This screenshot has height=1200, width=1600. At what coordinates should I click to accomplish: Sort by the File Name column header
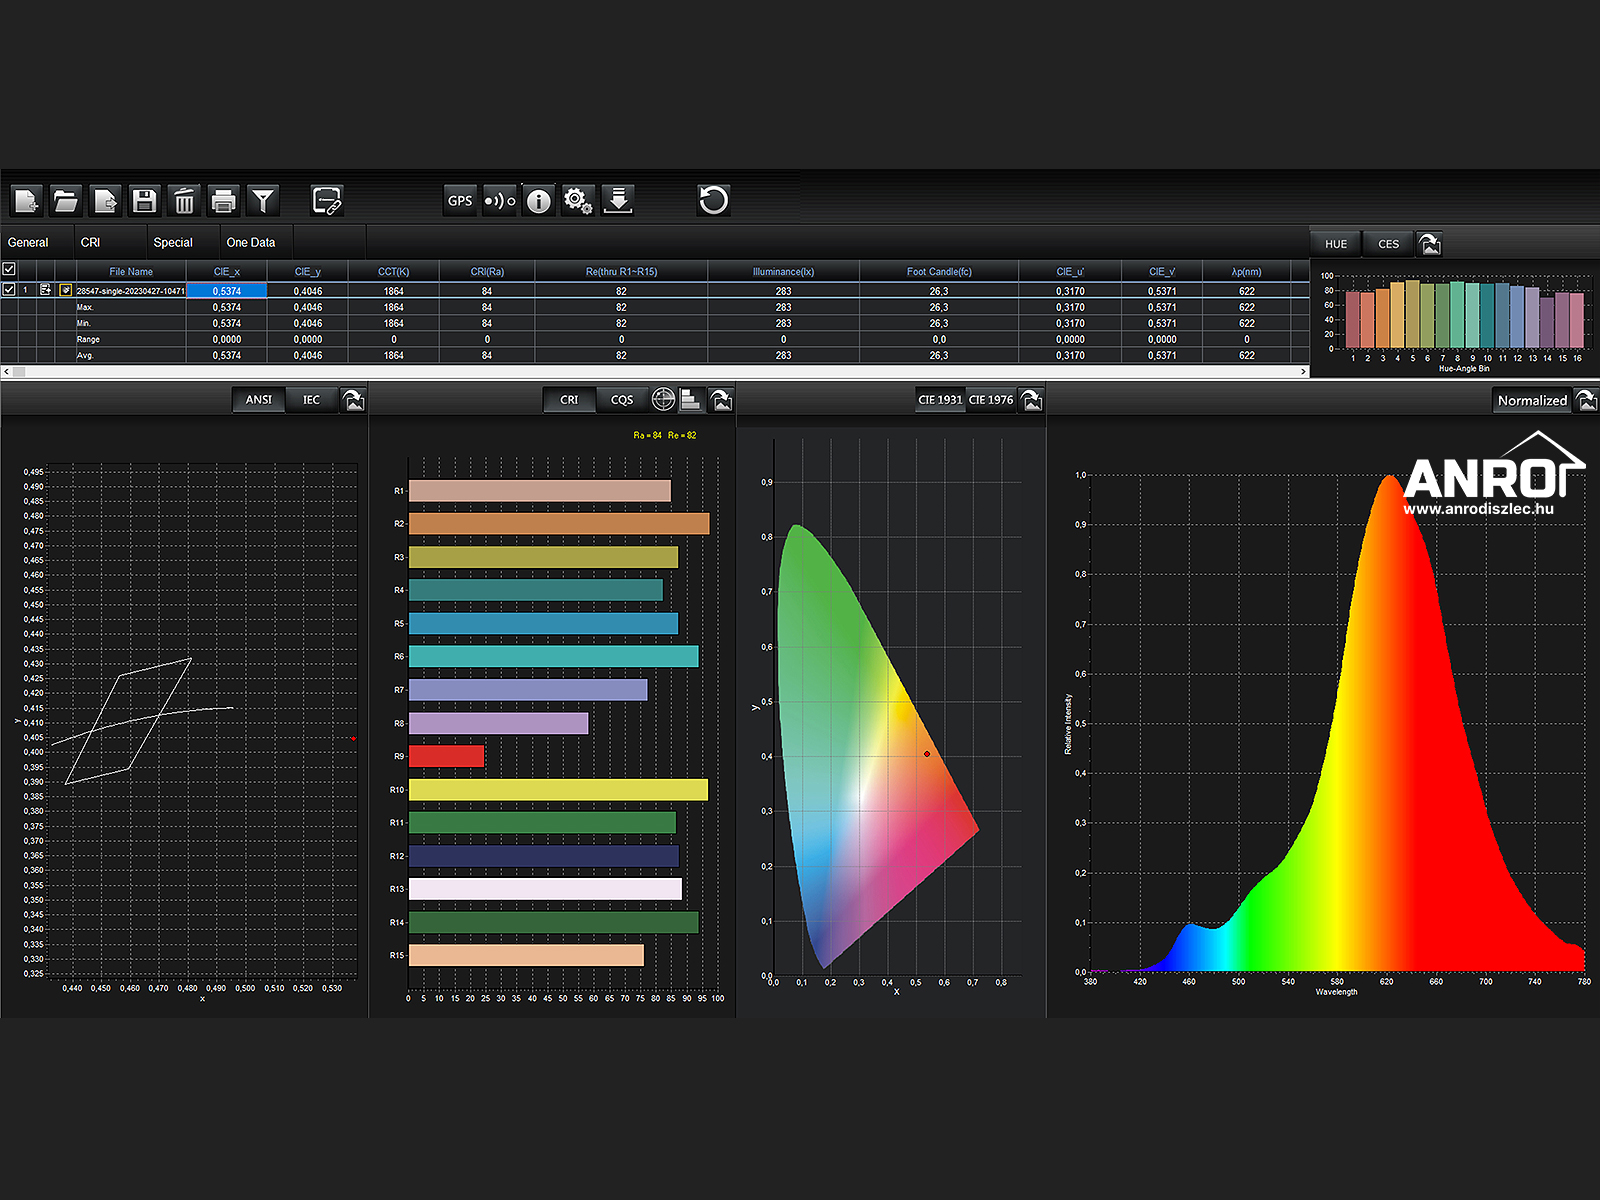coord(131,271)
